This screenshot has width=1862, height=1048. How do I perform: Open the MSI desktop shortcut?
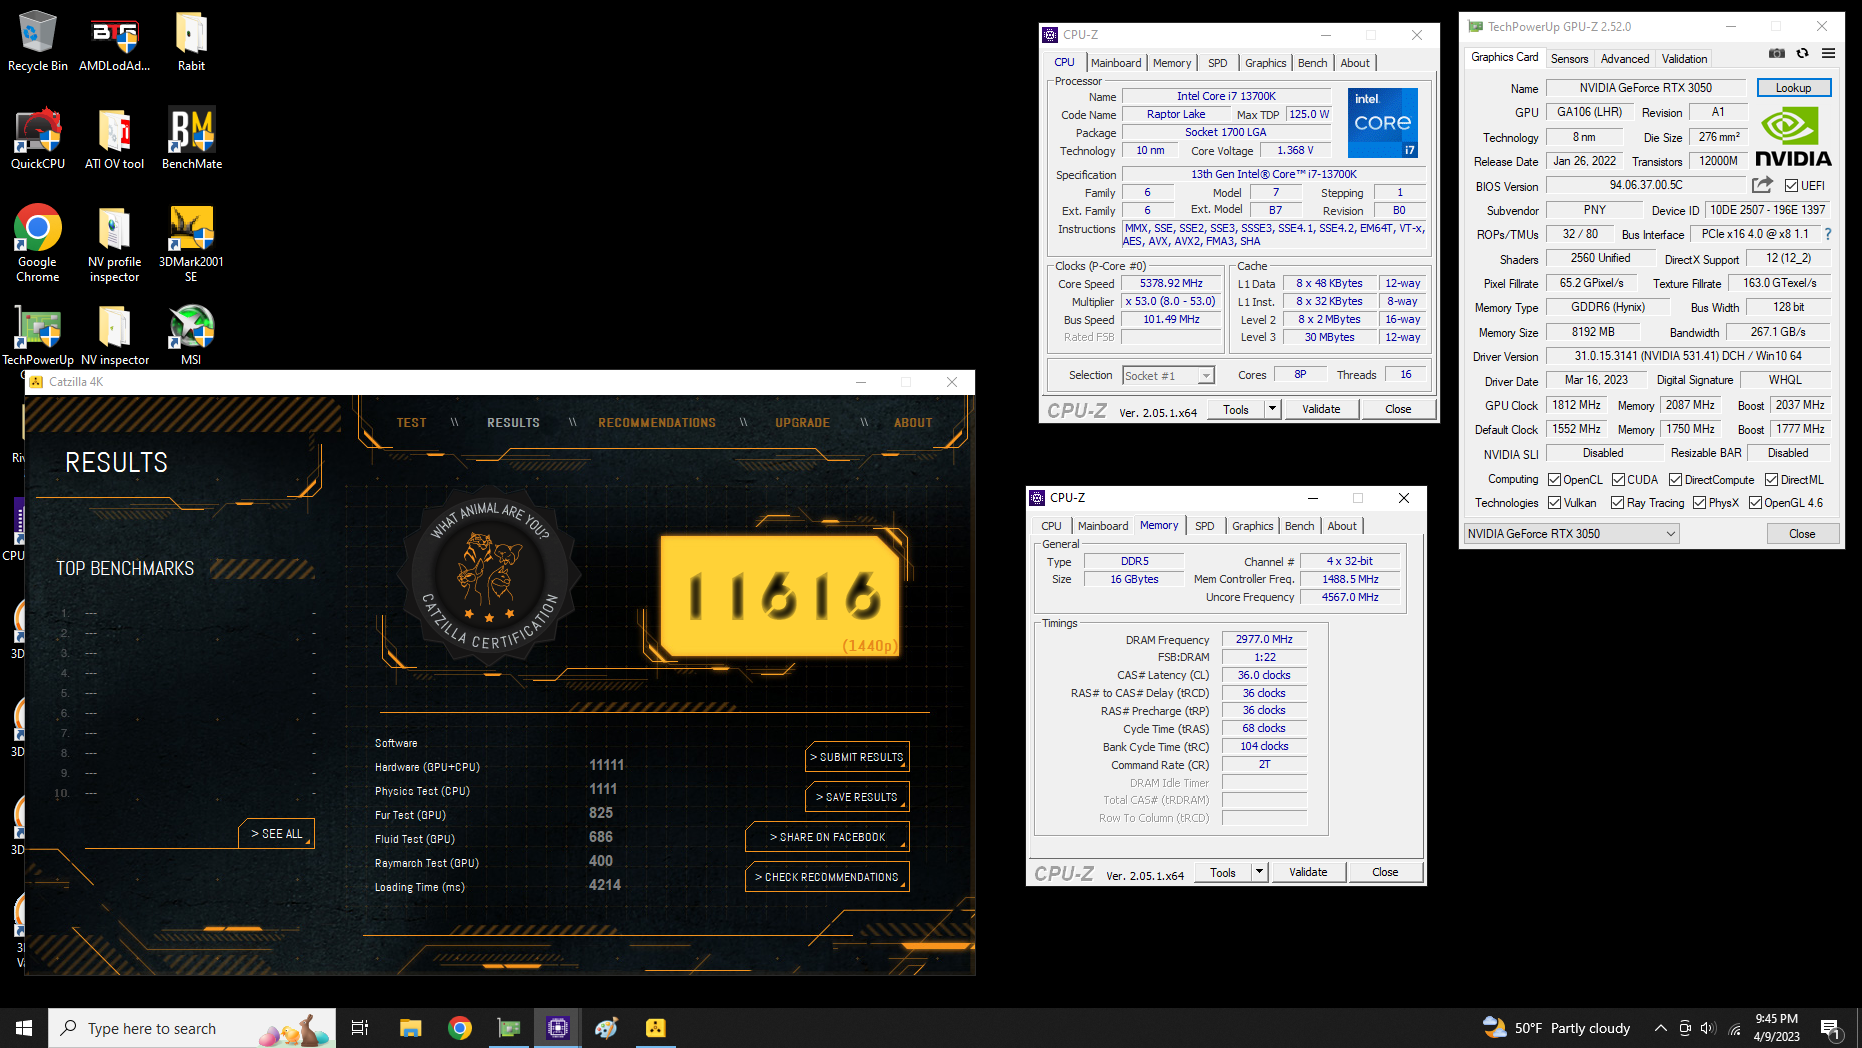pos(191,335)
